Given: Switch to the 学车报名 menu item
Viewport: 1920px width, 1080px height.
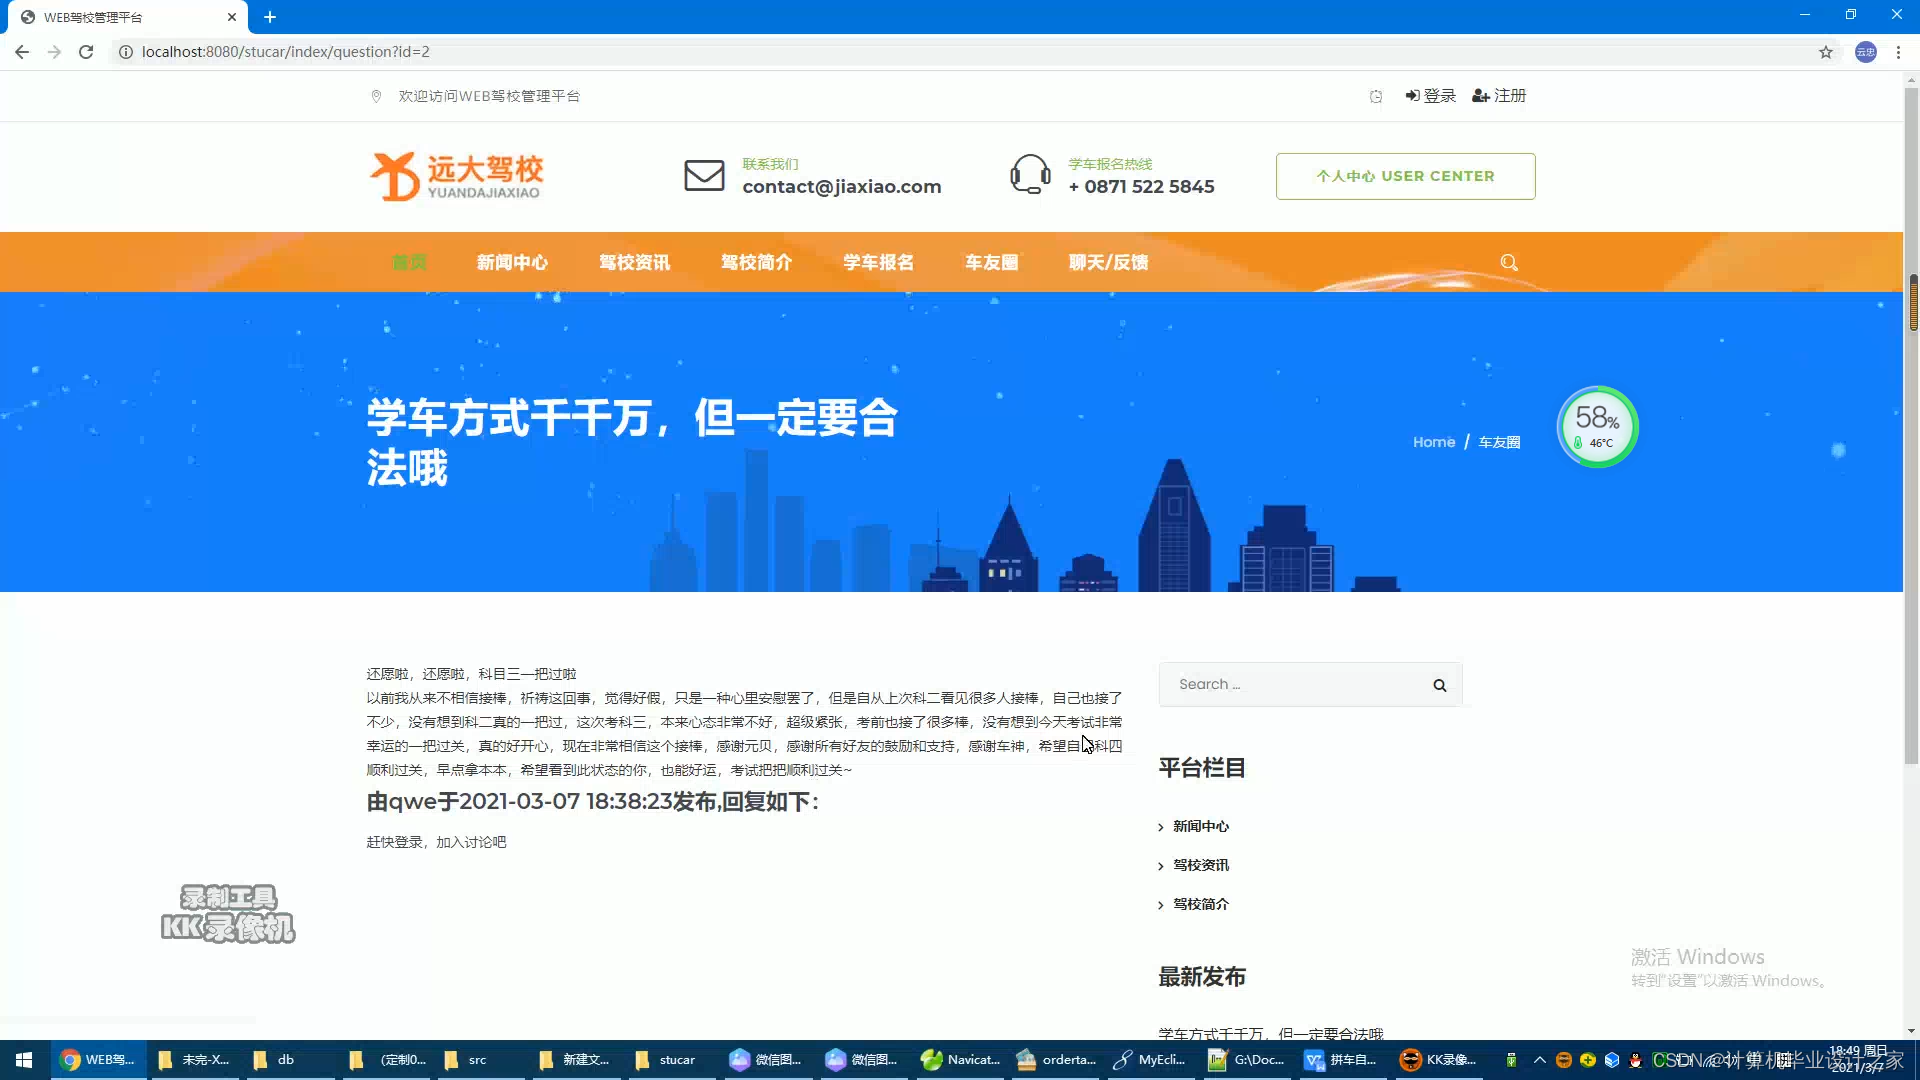Looking at the screenshot, I should pos(878,262).
